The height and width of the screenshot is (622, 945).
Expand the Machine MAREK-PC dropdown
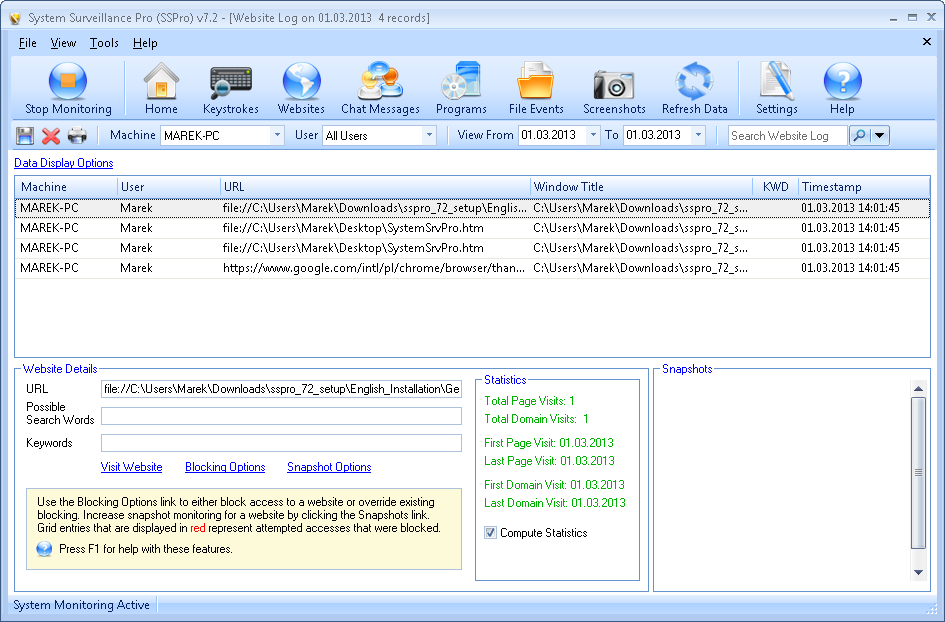(277, 136)
